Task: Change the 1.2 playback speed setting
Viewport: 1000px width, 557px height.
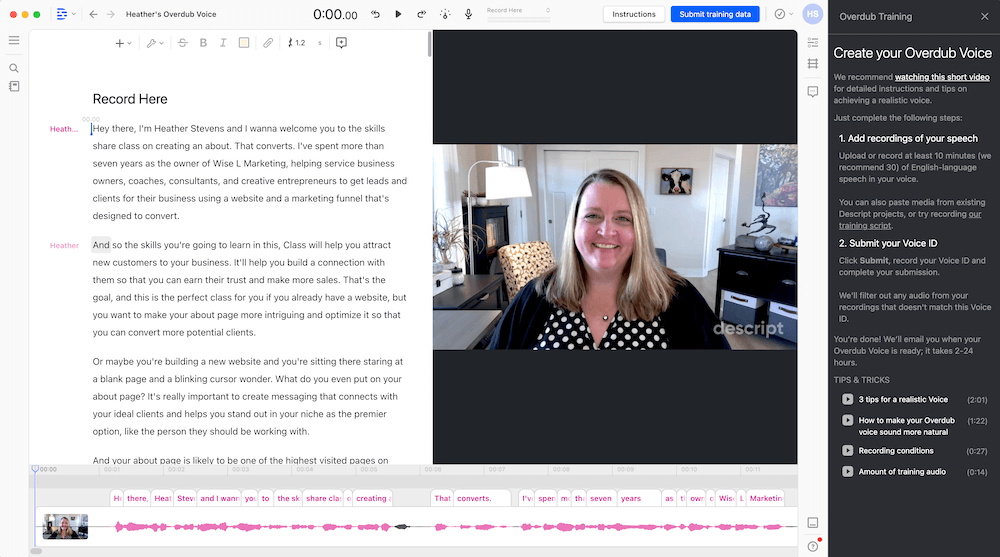Action: pos(297,43)
